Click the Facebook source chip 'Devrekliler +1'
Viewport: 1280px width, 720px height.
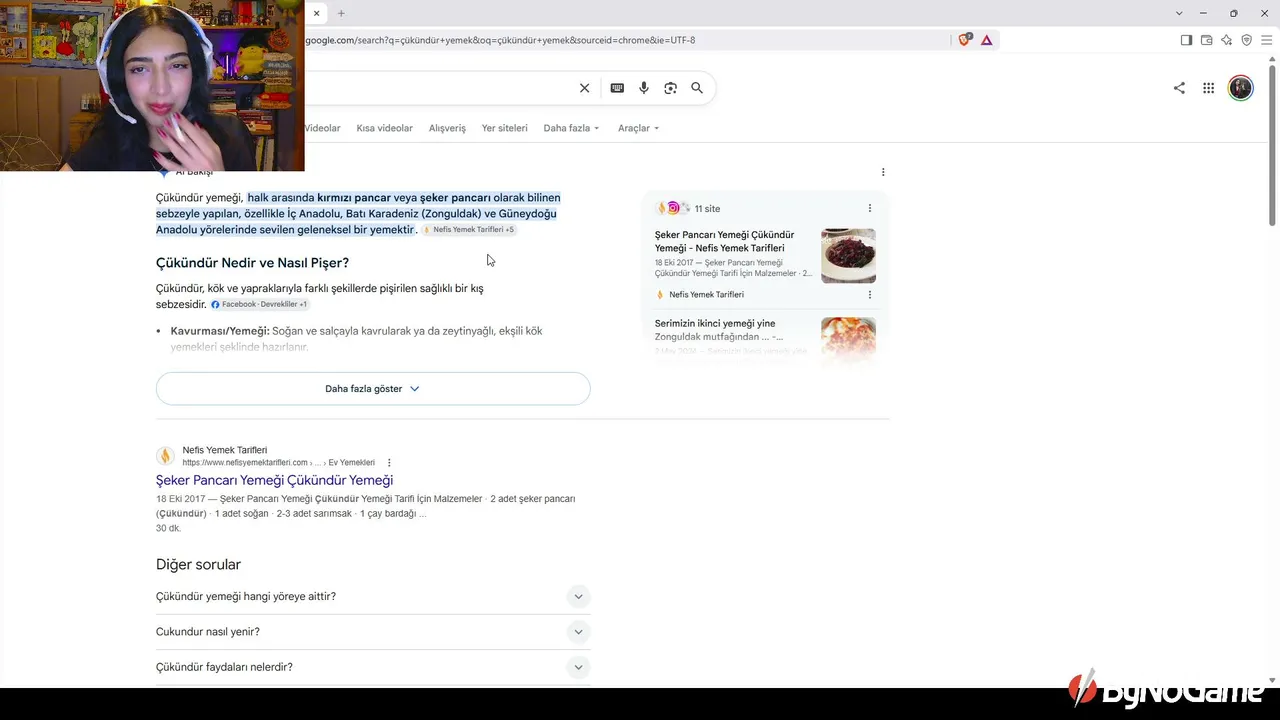(259, 304)
